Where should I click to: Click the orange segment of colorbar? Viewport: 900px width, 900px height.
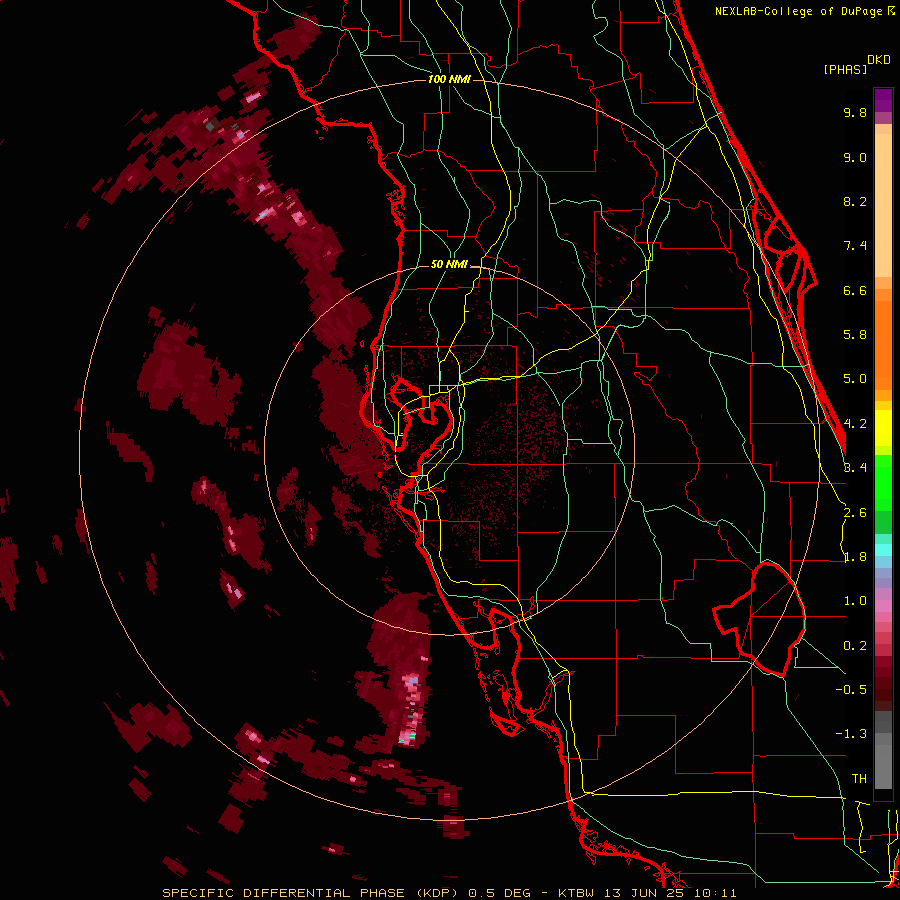coord(883,346)
